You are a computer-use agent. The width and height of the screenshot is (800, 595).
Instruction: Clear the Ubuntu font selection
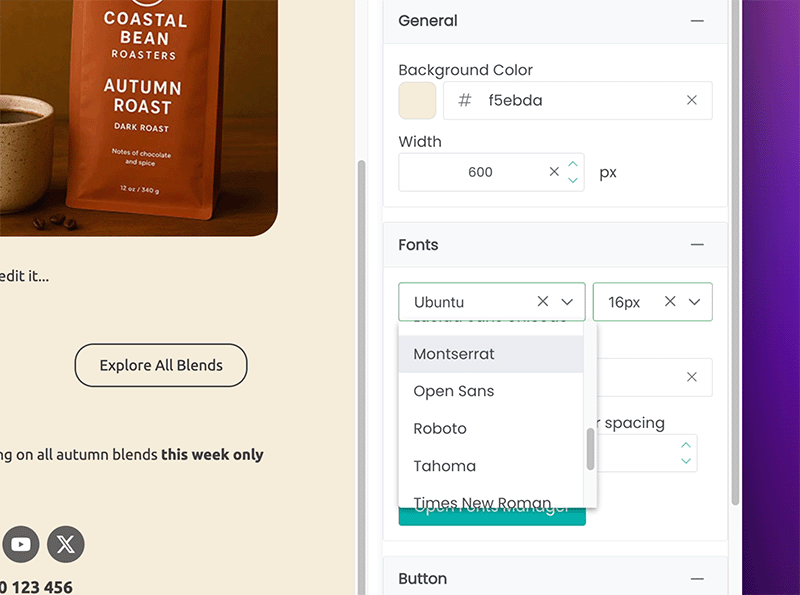(x=542, y=302)
